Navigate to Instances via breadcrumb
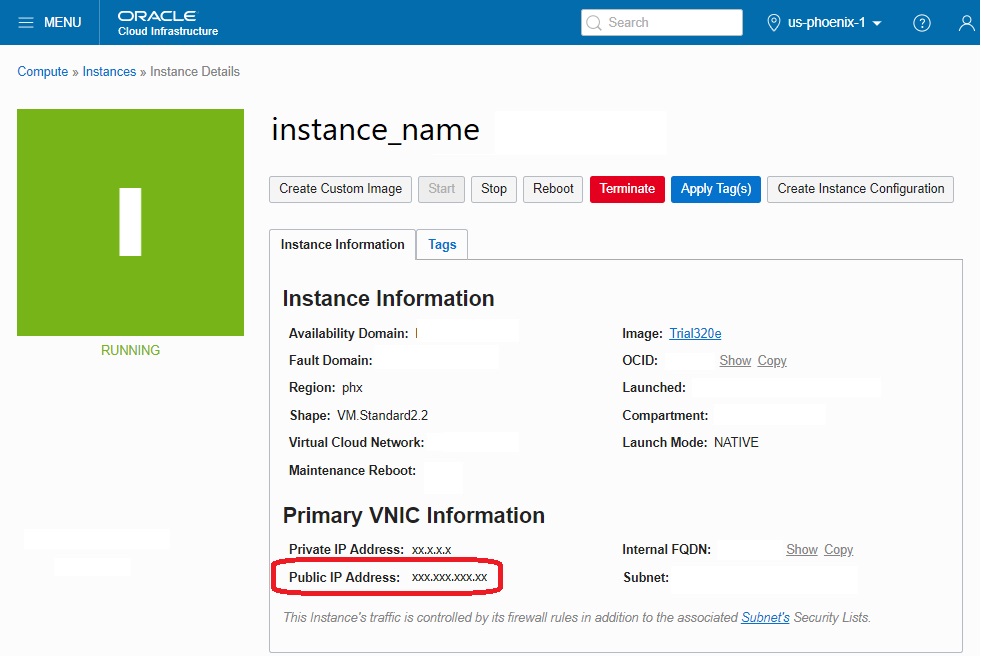Image resolution: width=981 pixels, height=659 pixels. (x=108, y=71)
